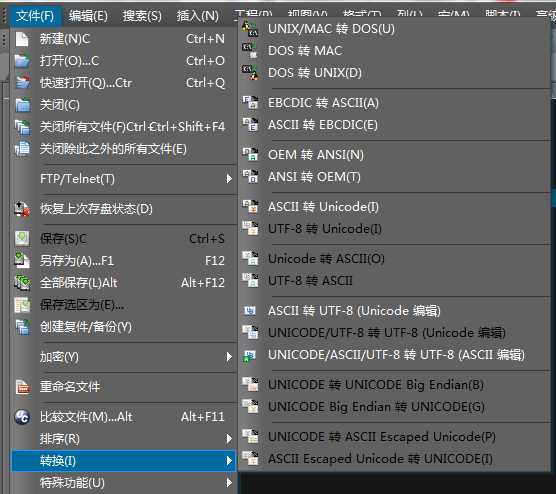Choose 新建(N) from the File menu

tap(124, 39)
